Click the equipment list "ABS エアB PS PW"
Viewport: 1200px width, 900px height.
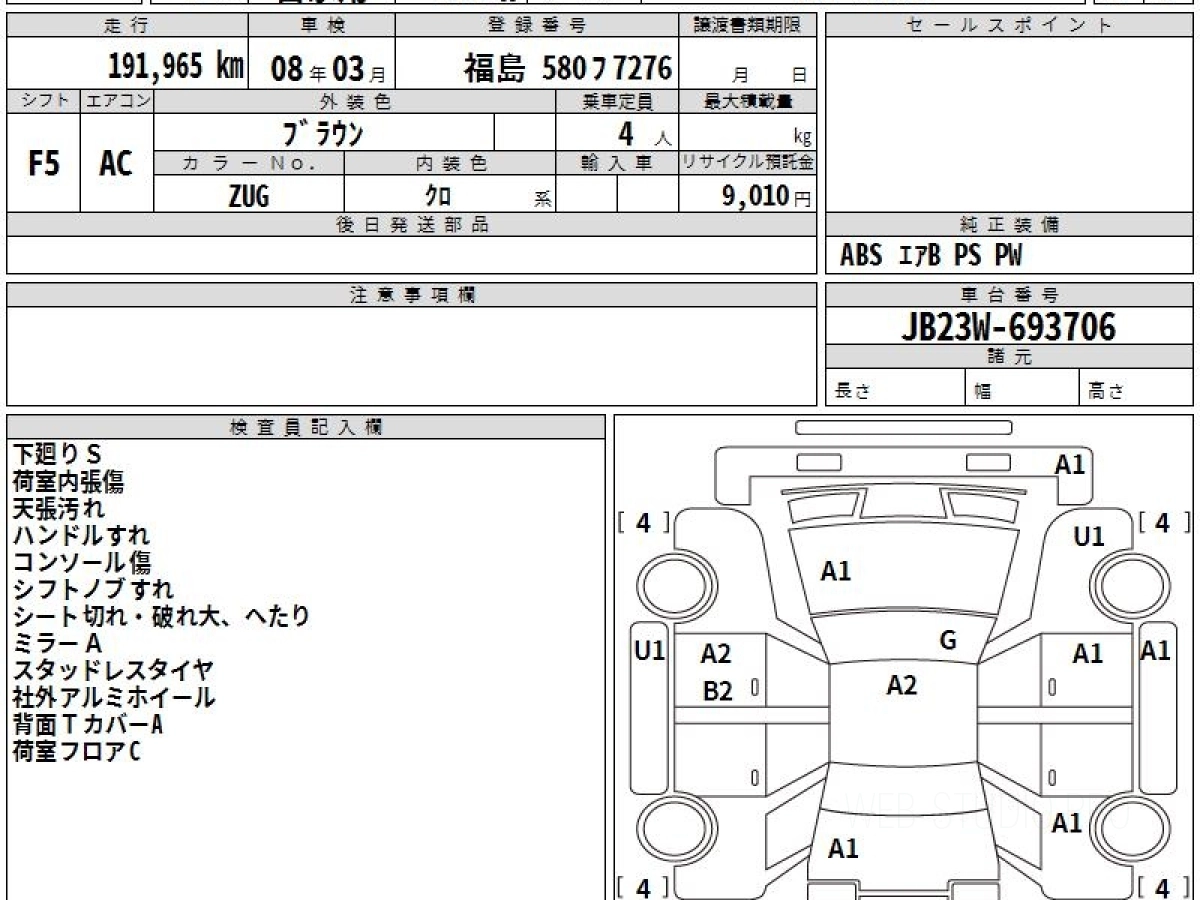[931, 256]
